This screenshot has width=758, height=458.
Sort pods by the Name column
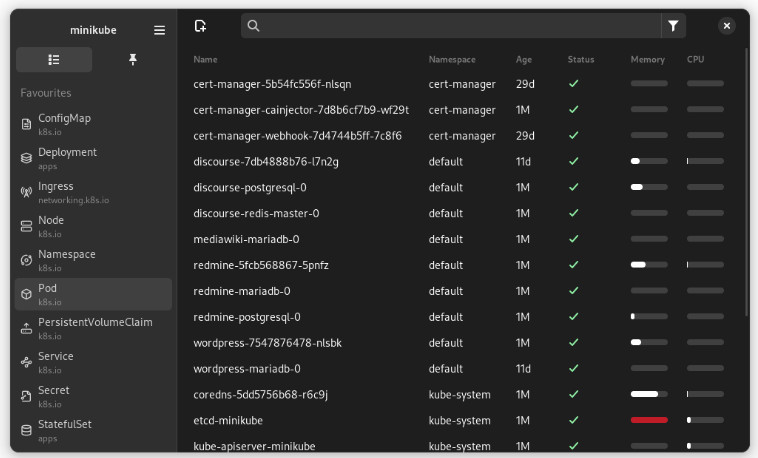(205, 59)
